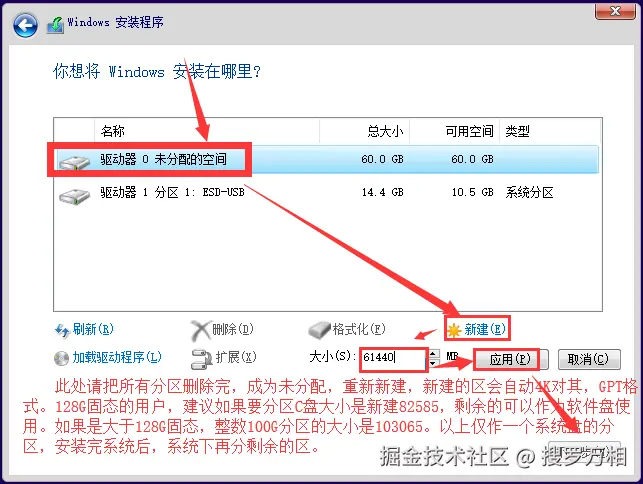Select row 驱动器 0 未分配的空间

pos(326,159)
